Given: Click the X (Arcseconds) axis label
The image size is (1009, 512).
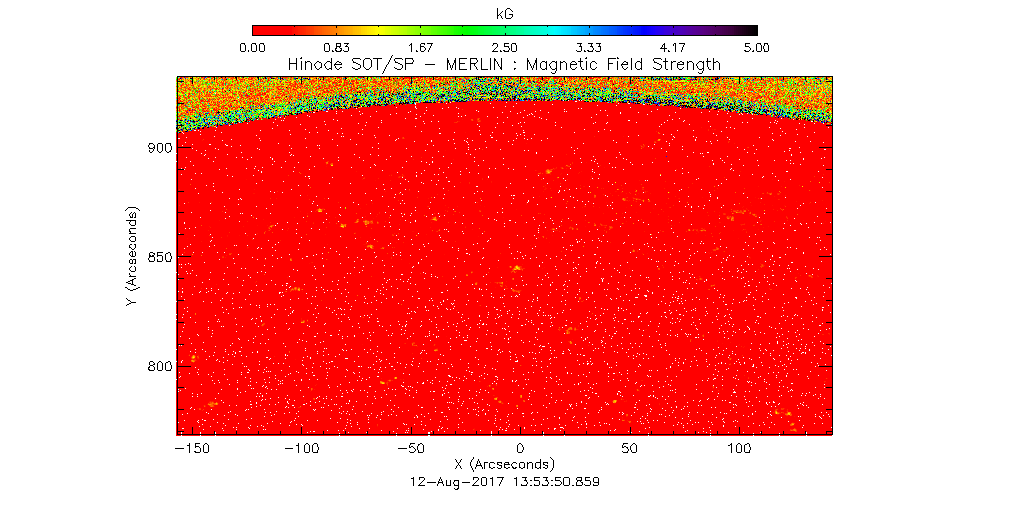Looking at the screenshot, I should 504,465.
